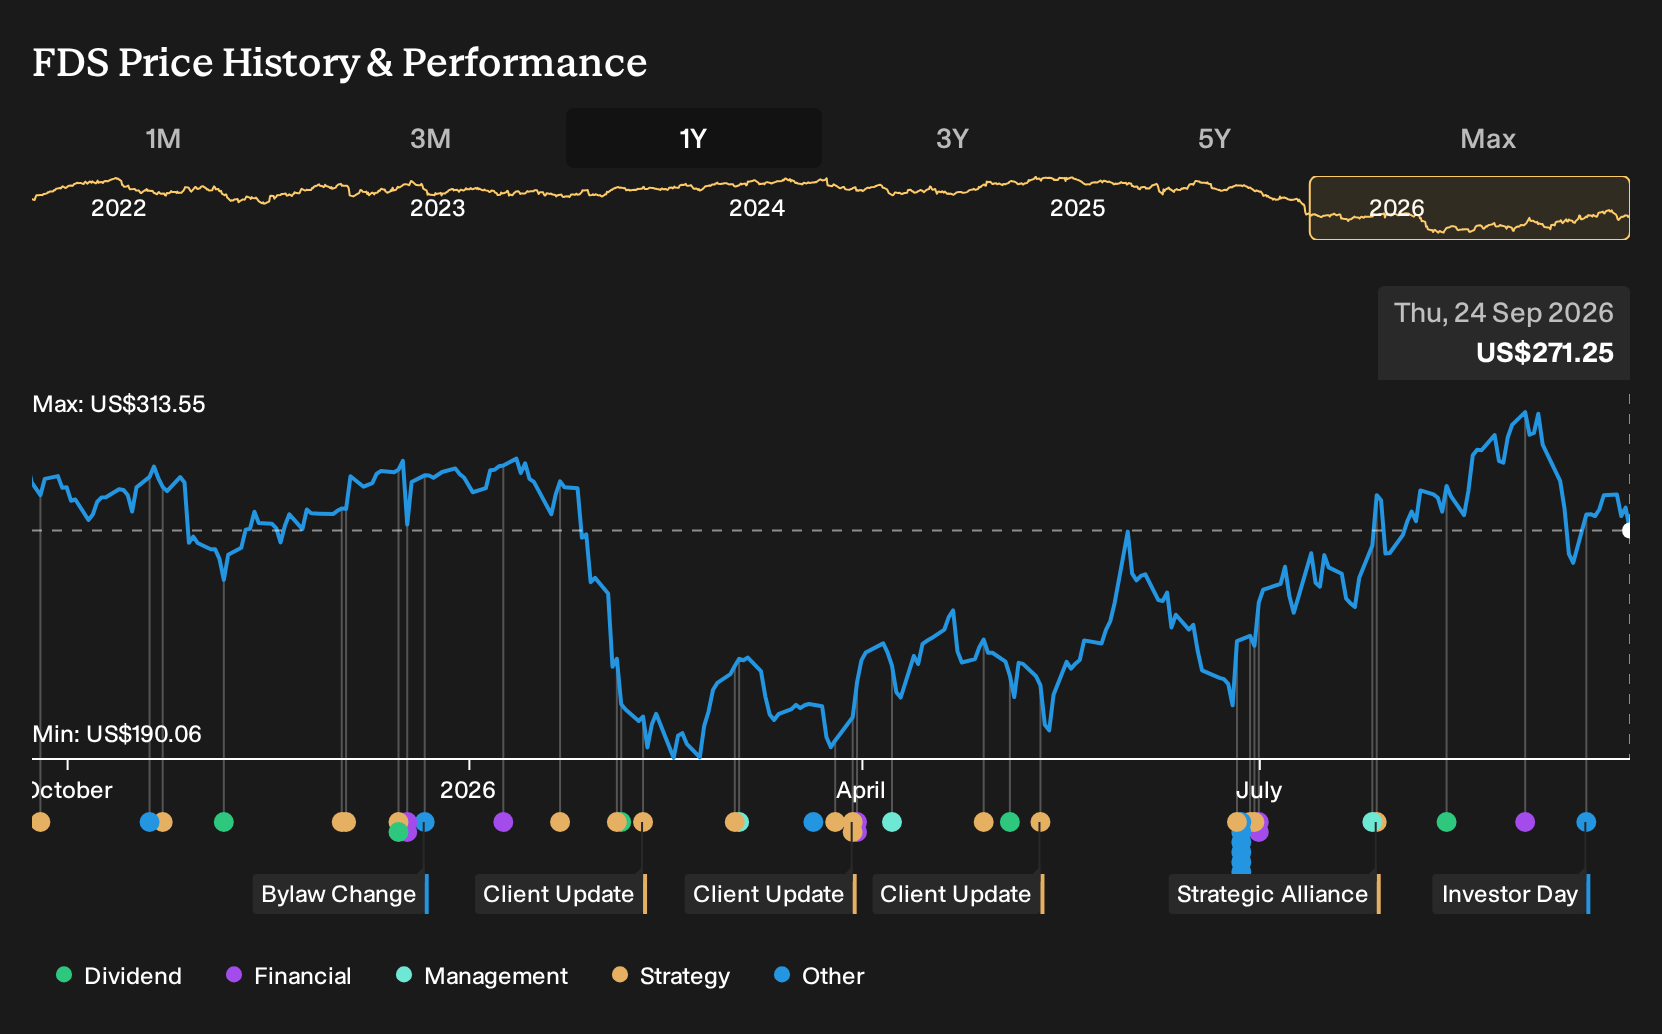Click the stacked blue event dots under July
This screenshot has height=1034, width=1662.
click(1241, 852)
